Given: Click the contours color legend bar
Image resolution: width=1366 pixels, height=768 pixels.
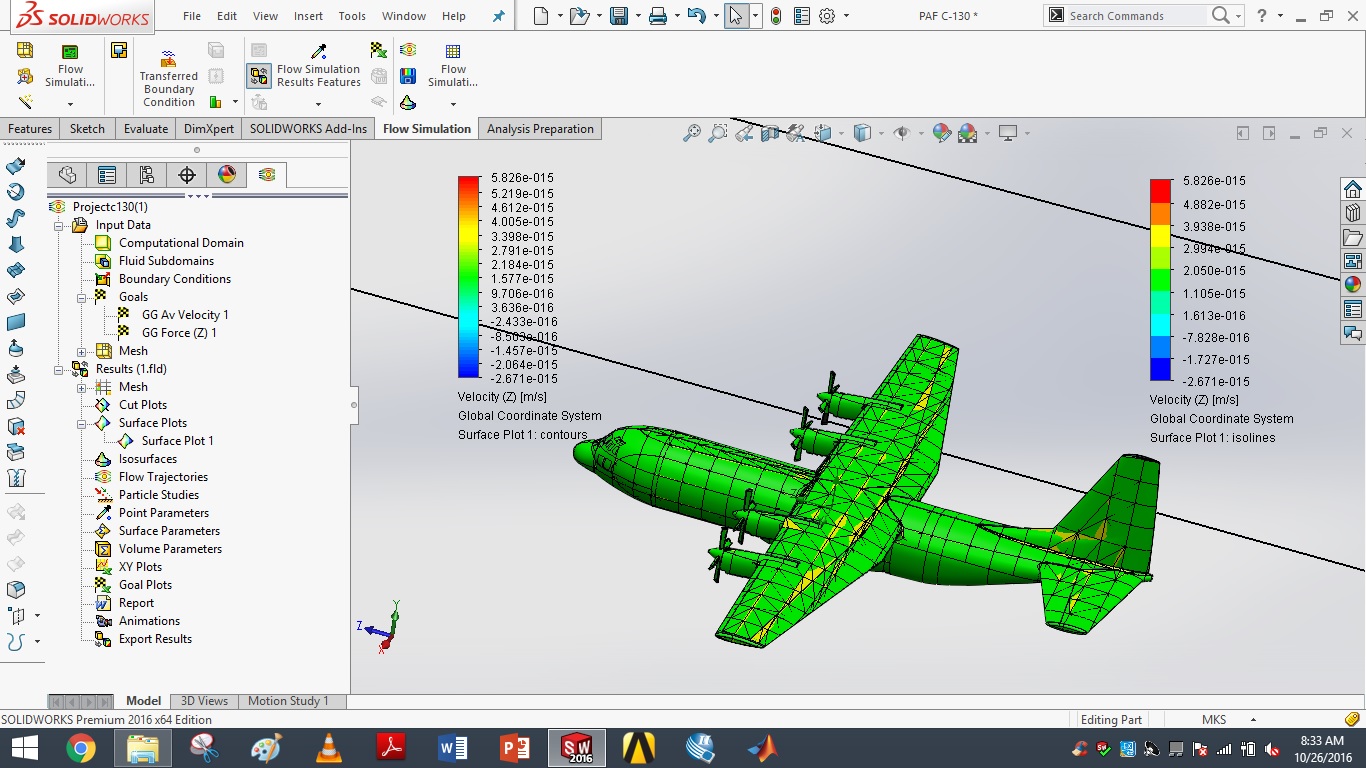Looking at the screenshot, I should 468,277.
